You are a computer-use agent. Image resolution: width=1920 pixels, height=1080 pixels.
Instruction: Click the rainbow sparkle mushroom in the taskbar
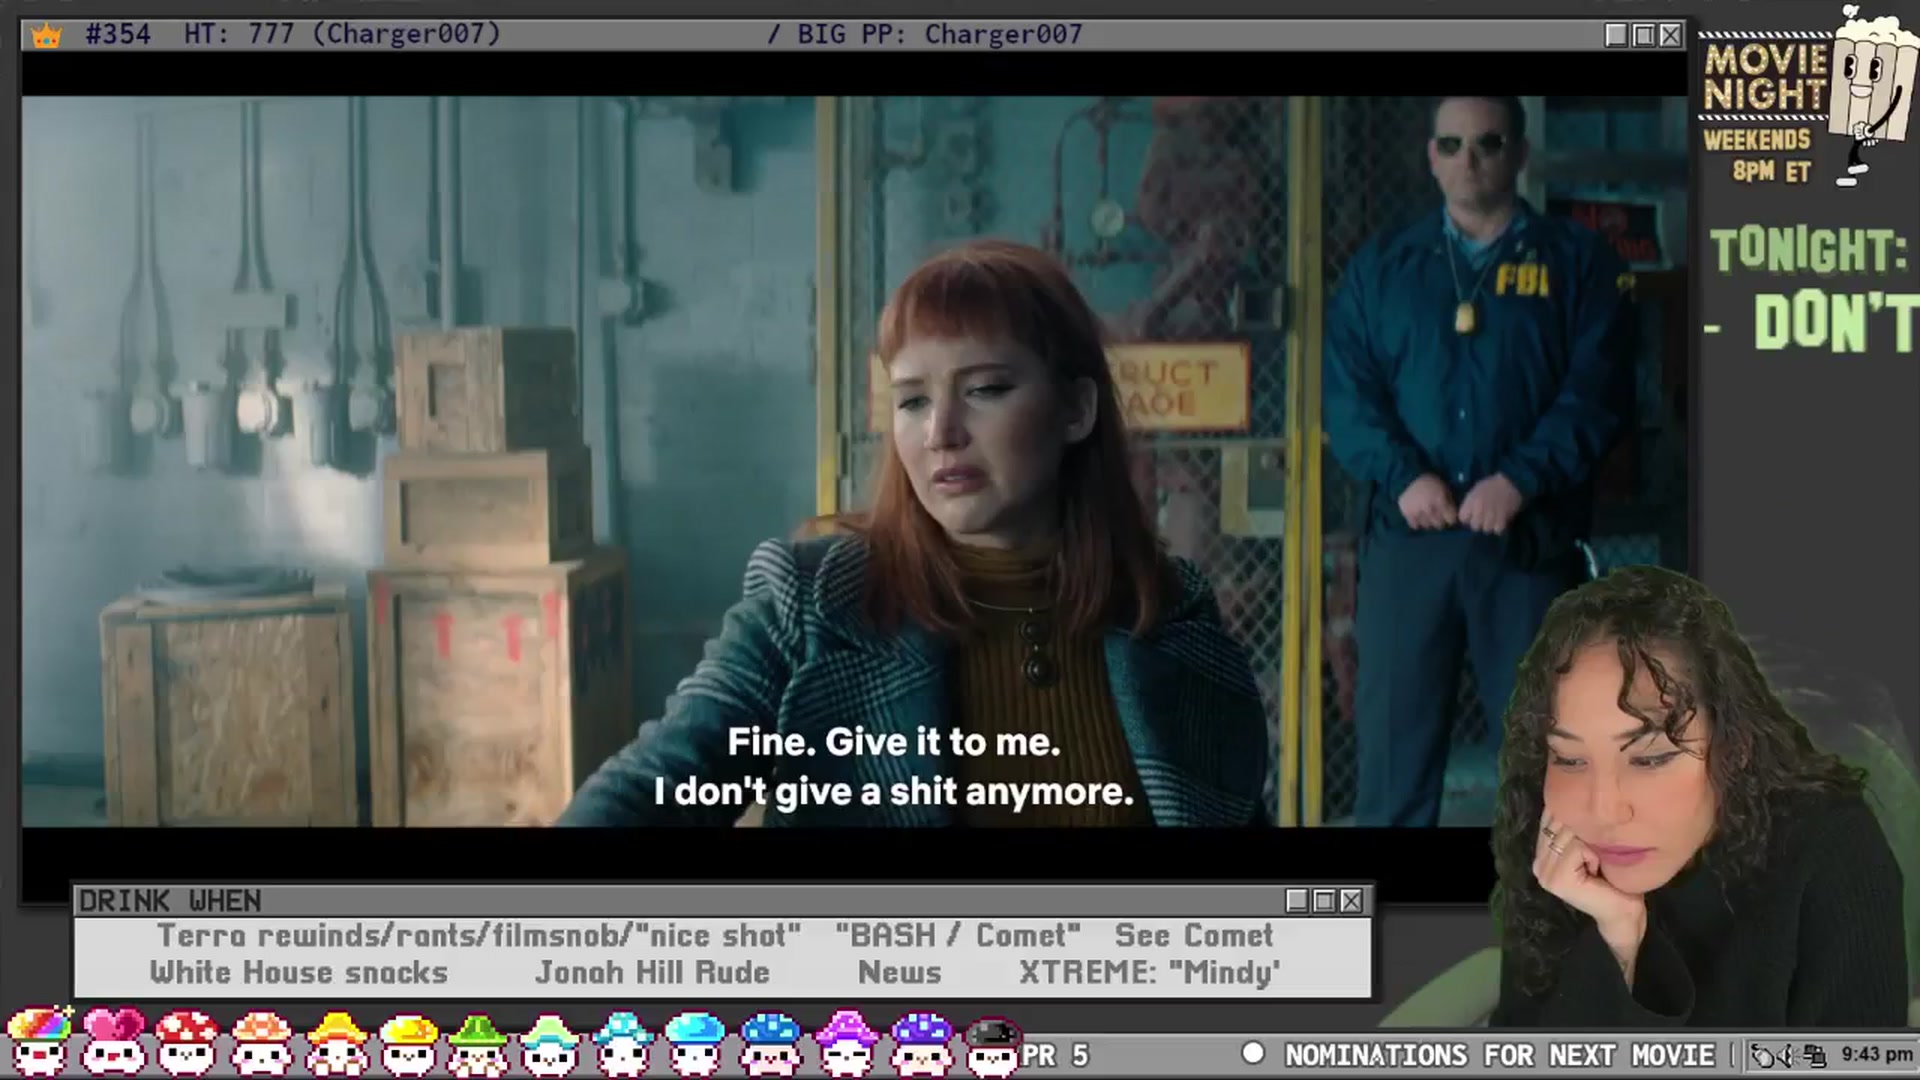(40, 1042)
